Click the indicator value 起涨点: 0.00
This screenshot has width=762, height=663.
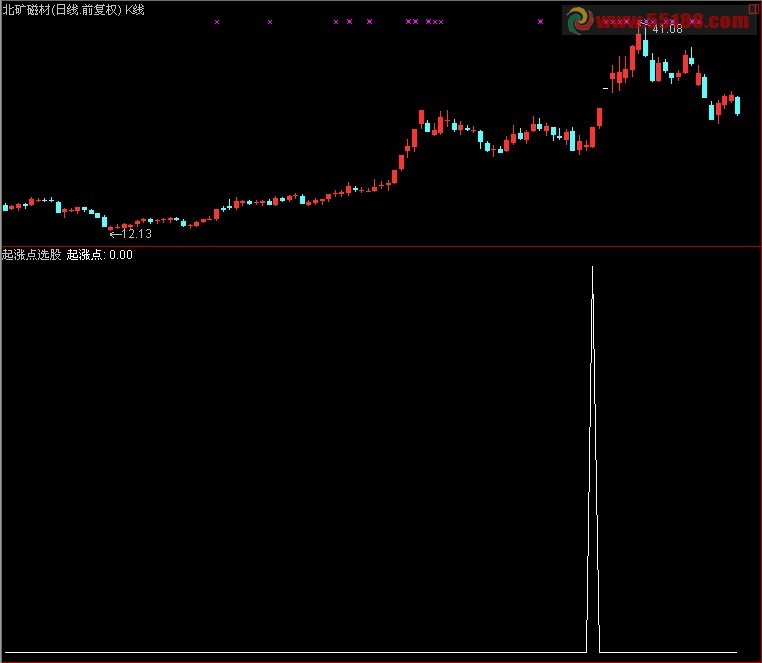pos(100,255)
